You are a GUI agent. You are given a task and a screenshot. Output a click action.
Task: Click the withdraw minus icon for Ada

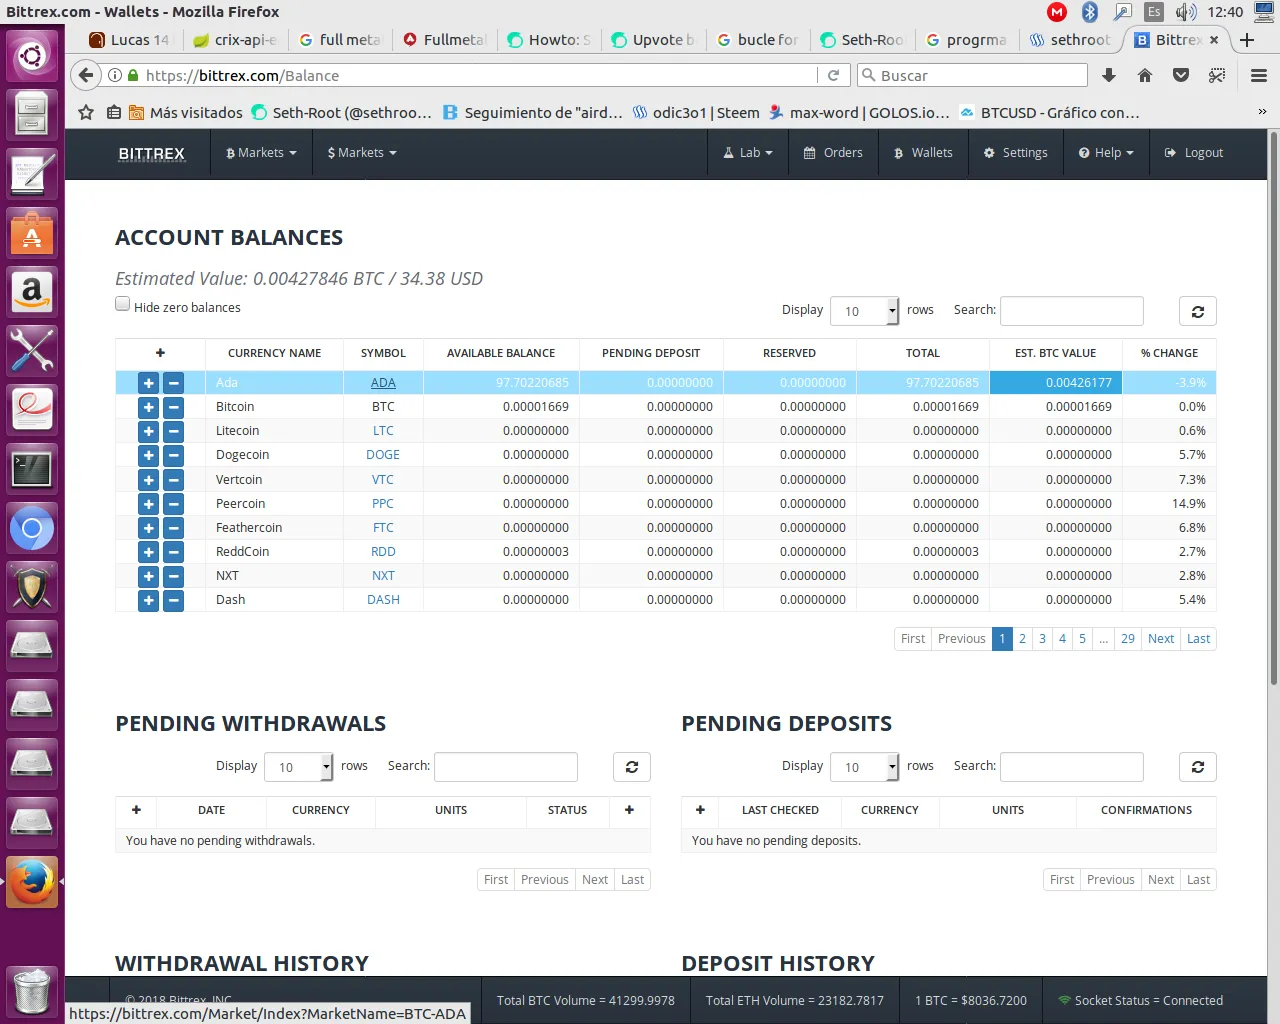coord(173,383)
